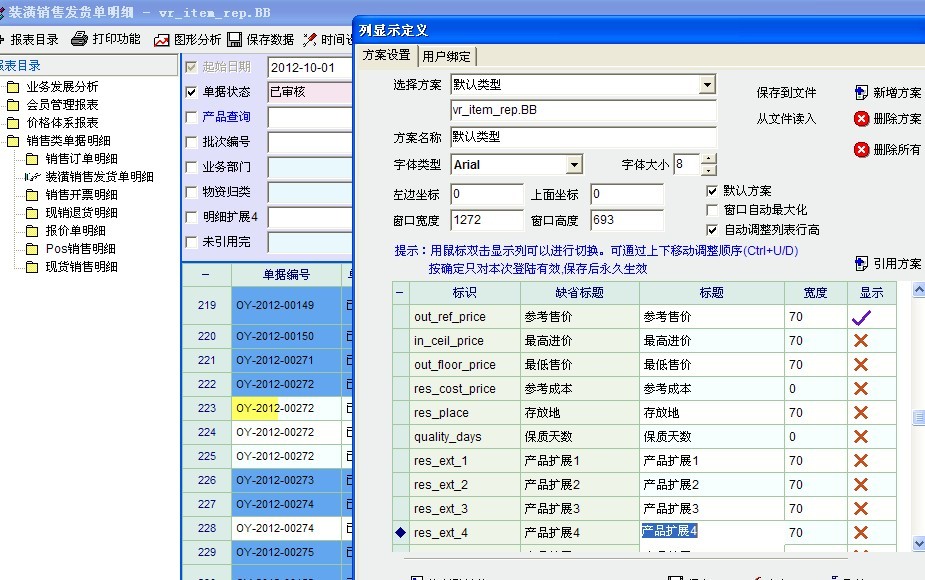
Task: Select the 方案设置 tab
Action: (x=386, y=55)
